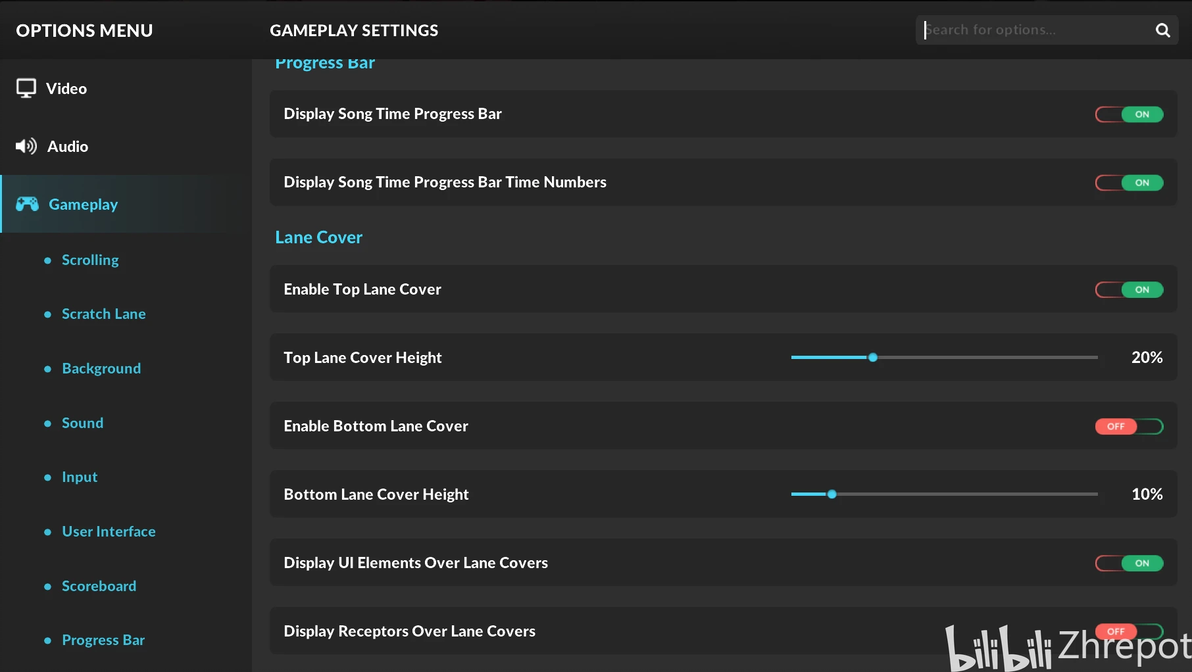Jump to the Scrolling subsection
The image size is (1192, 672).
tap(90, 260)
